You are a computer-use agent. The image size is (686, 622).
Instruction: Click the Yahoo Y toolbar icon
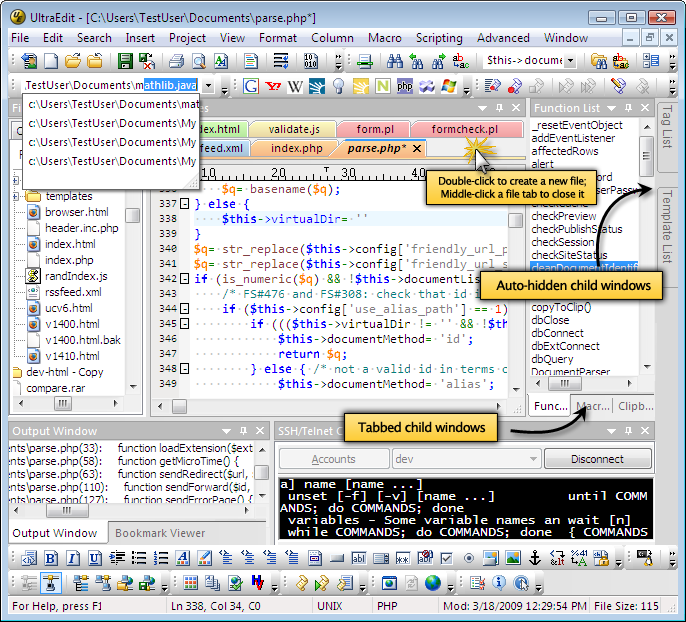tap(273, 87)
